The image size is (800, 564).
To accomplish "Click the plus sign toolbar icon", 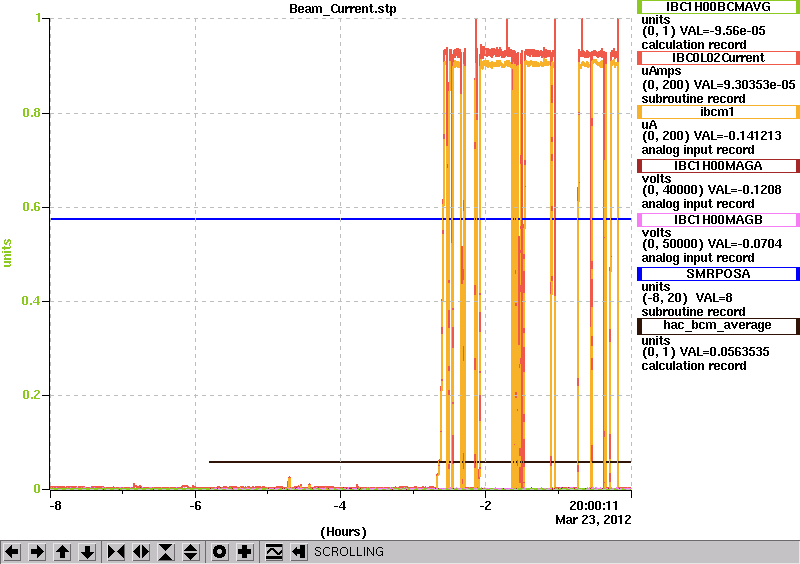I will pyautogui.click(x=245, y=552).
